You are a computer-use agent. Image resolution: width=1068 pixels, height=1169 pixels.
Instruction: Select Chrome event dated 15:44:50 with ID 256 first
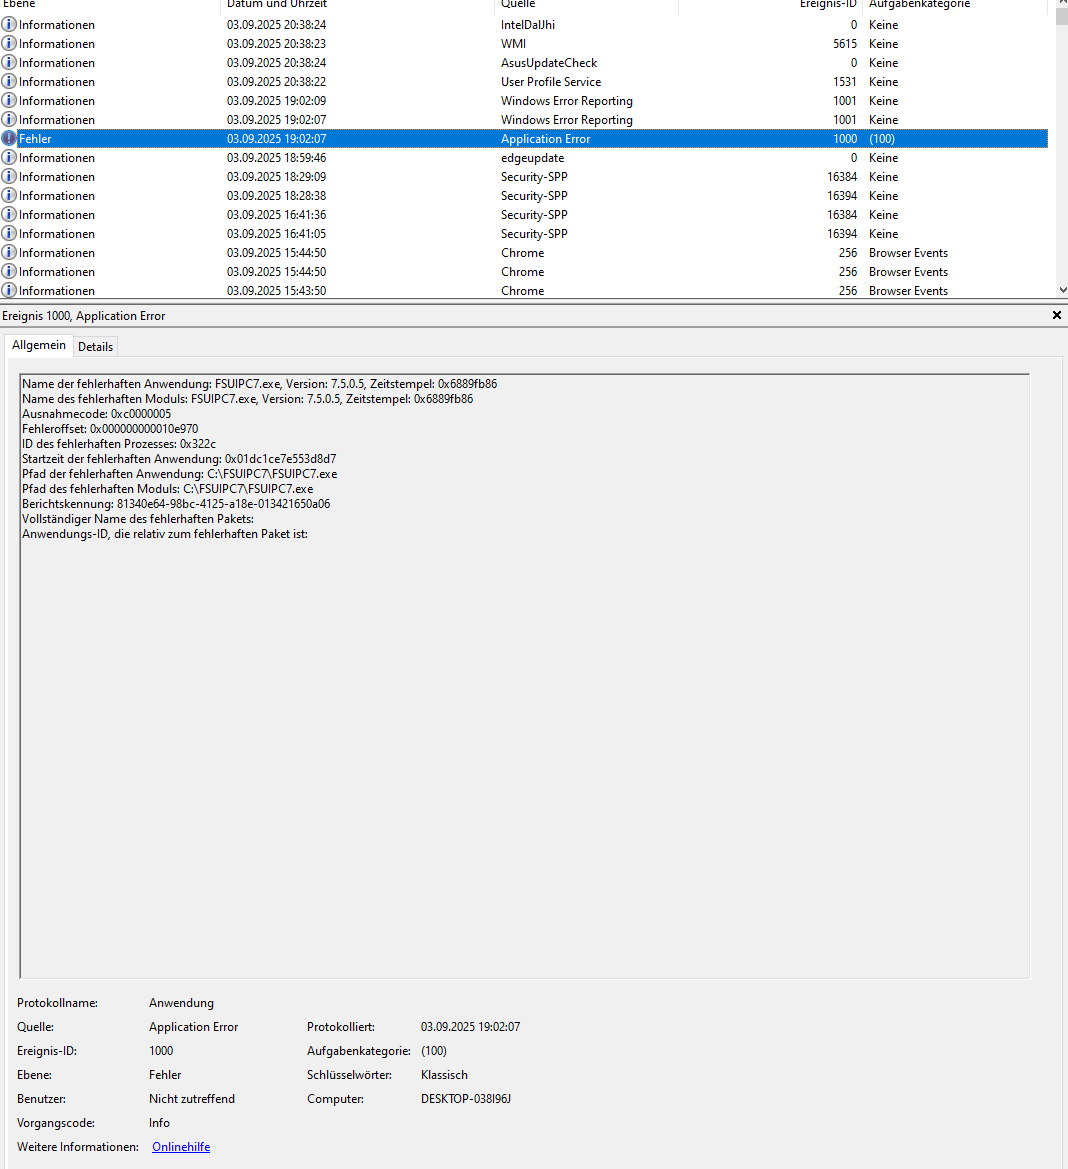(524, 253)
